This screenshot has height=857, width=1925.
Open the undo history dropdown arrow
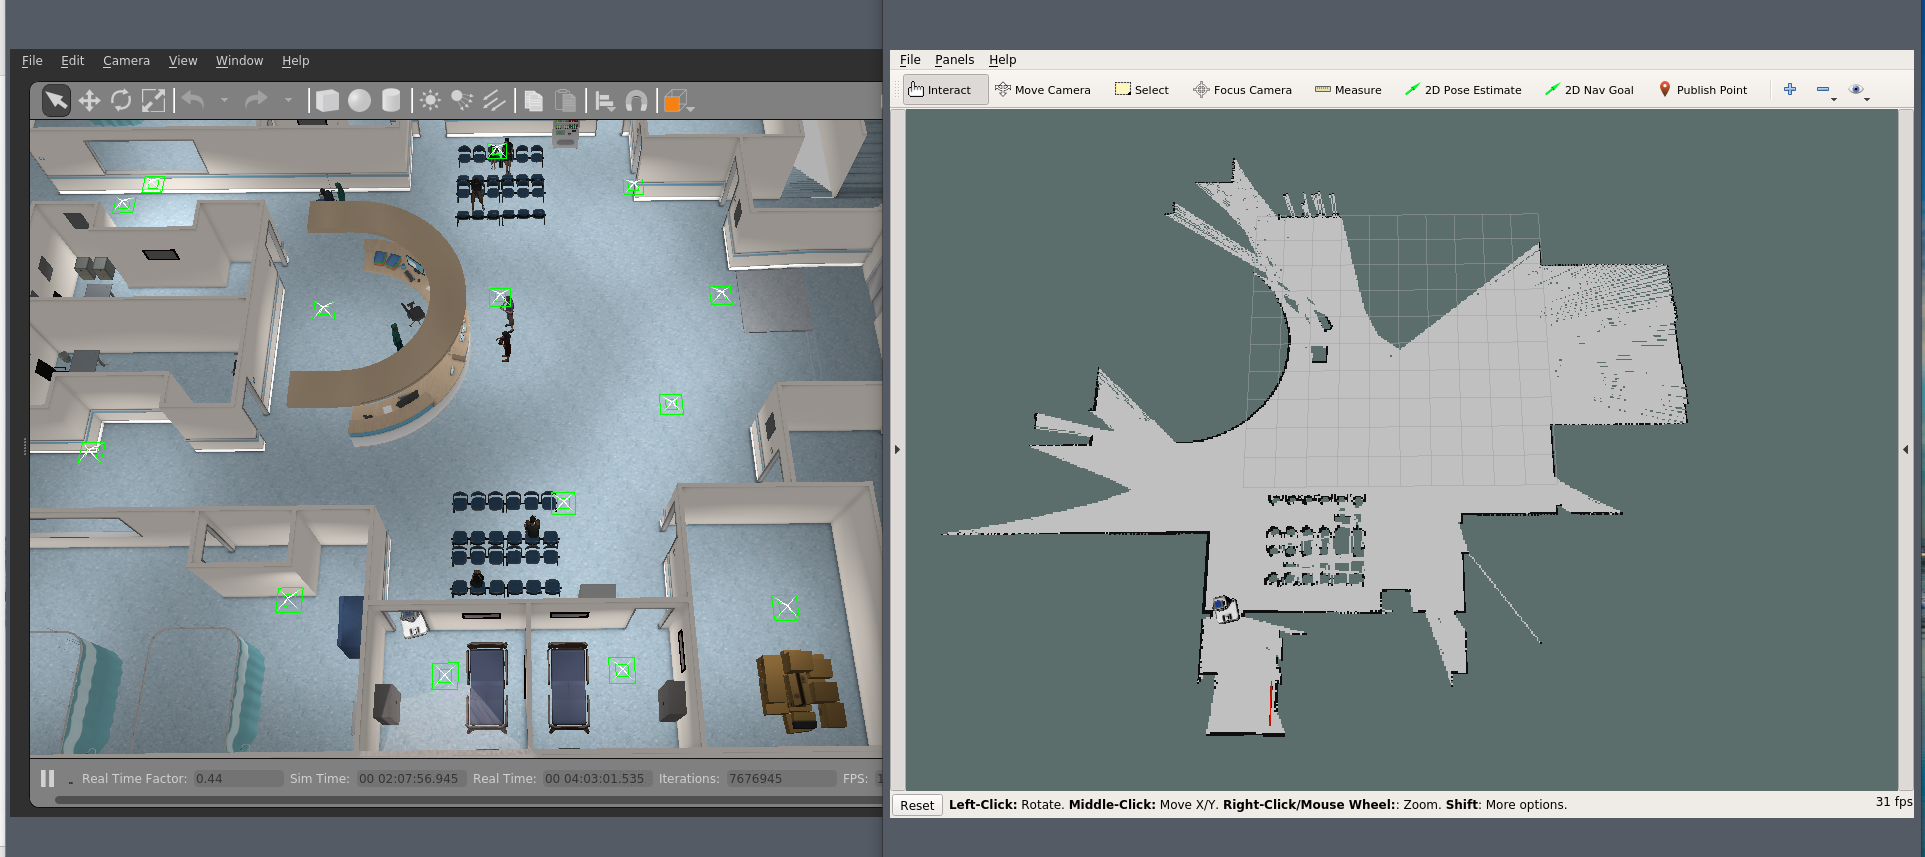[224, 100]
